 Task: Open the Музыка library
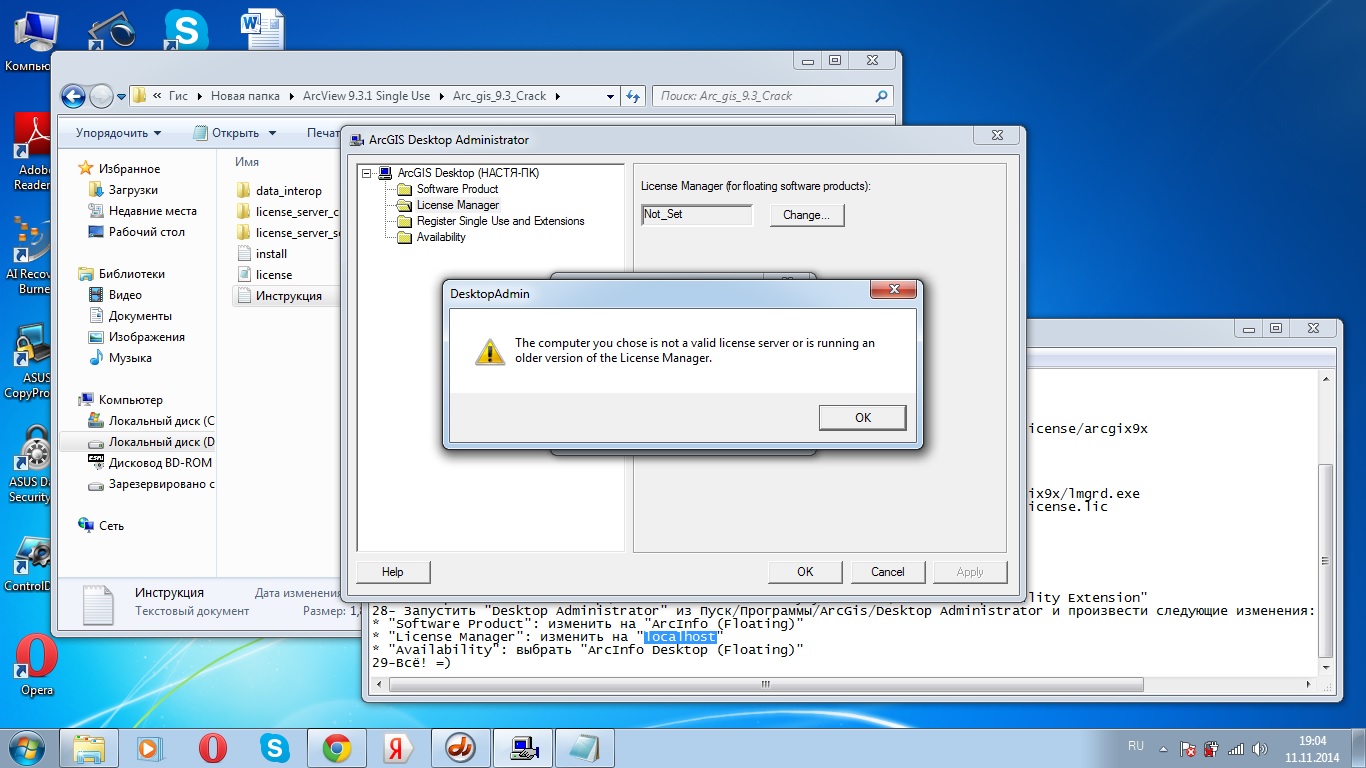pos(130,358)
